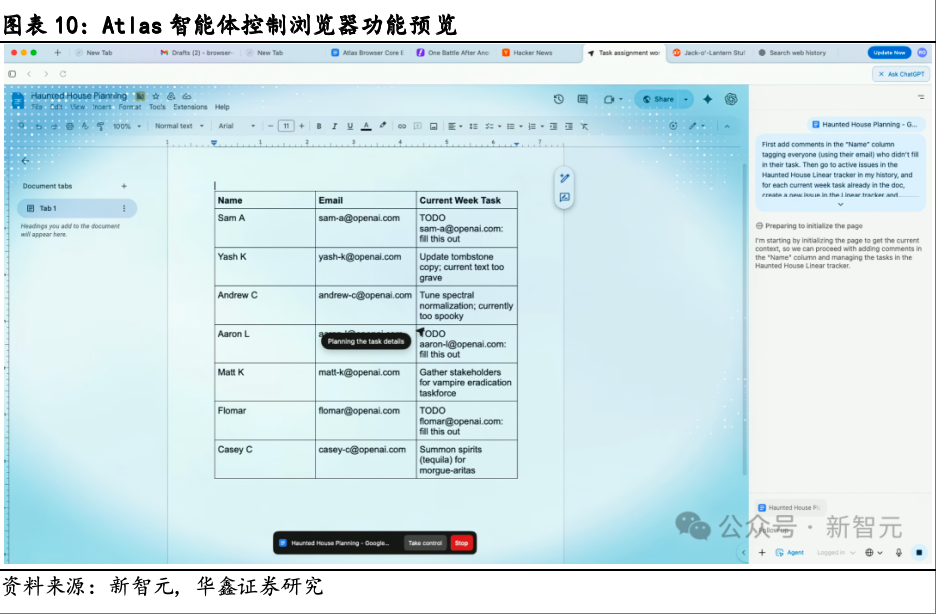This screenshot has height=614, width=936.
Task: Select the paint format roller
Action: click(x=100, y=126)
